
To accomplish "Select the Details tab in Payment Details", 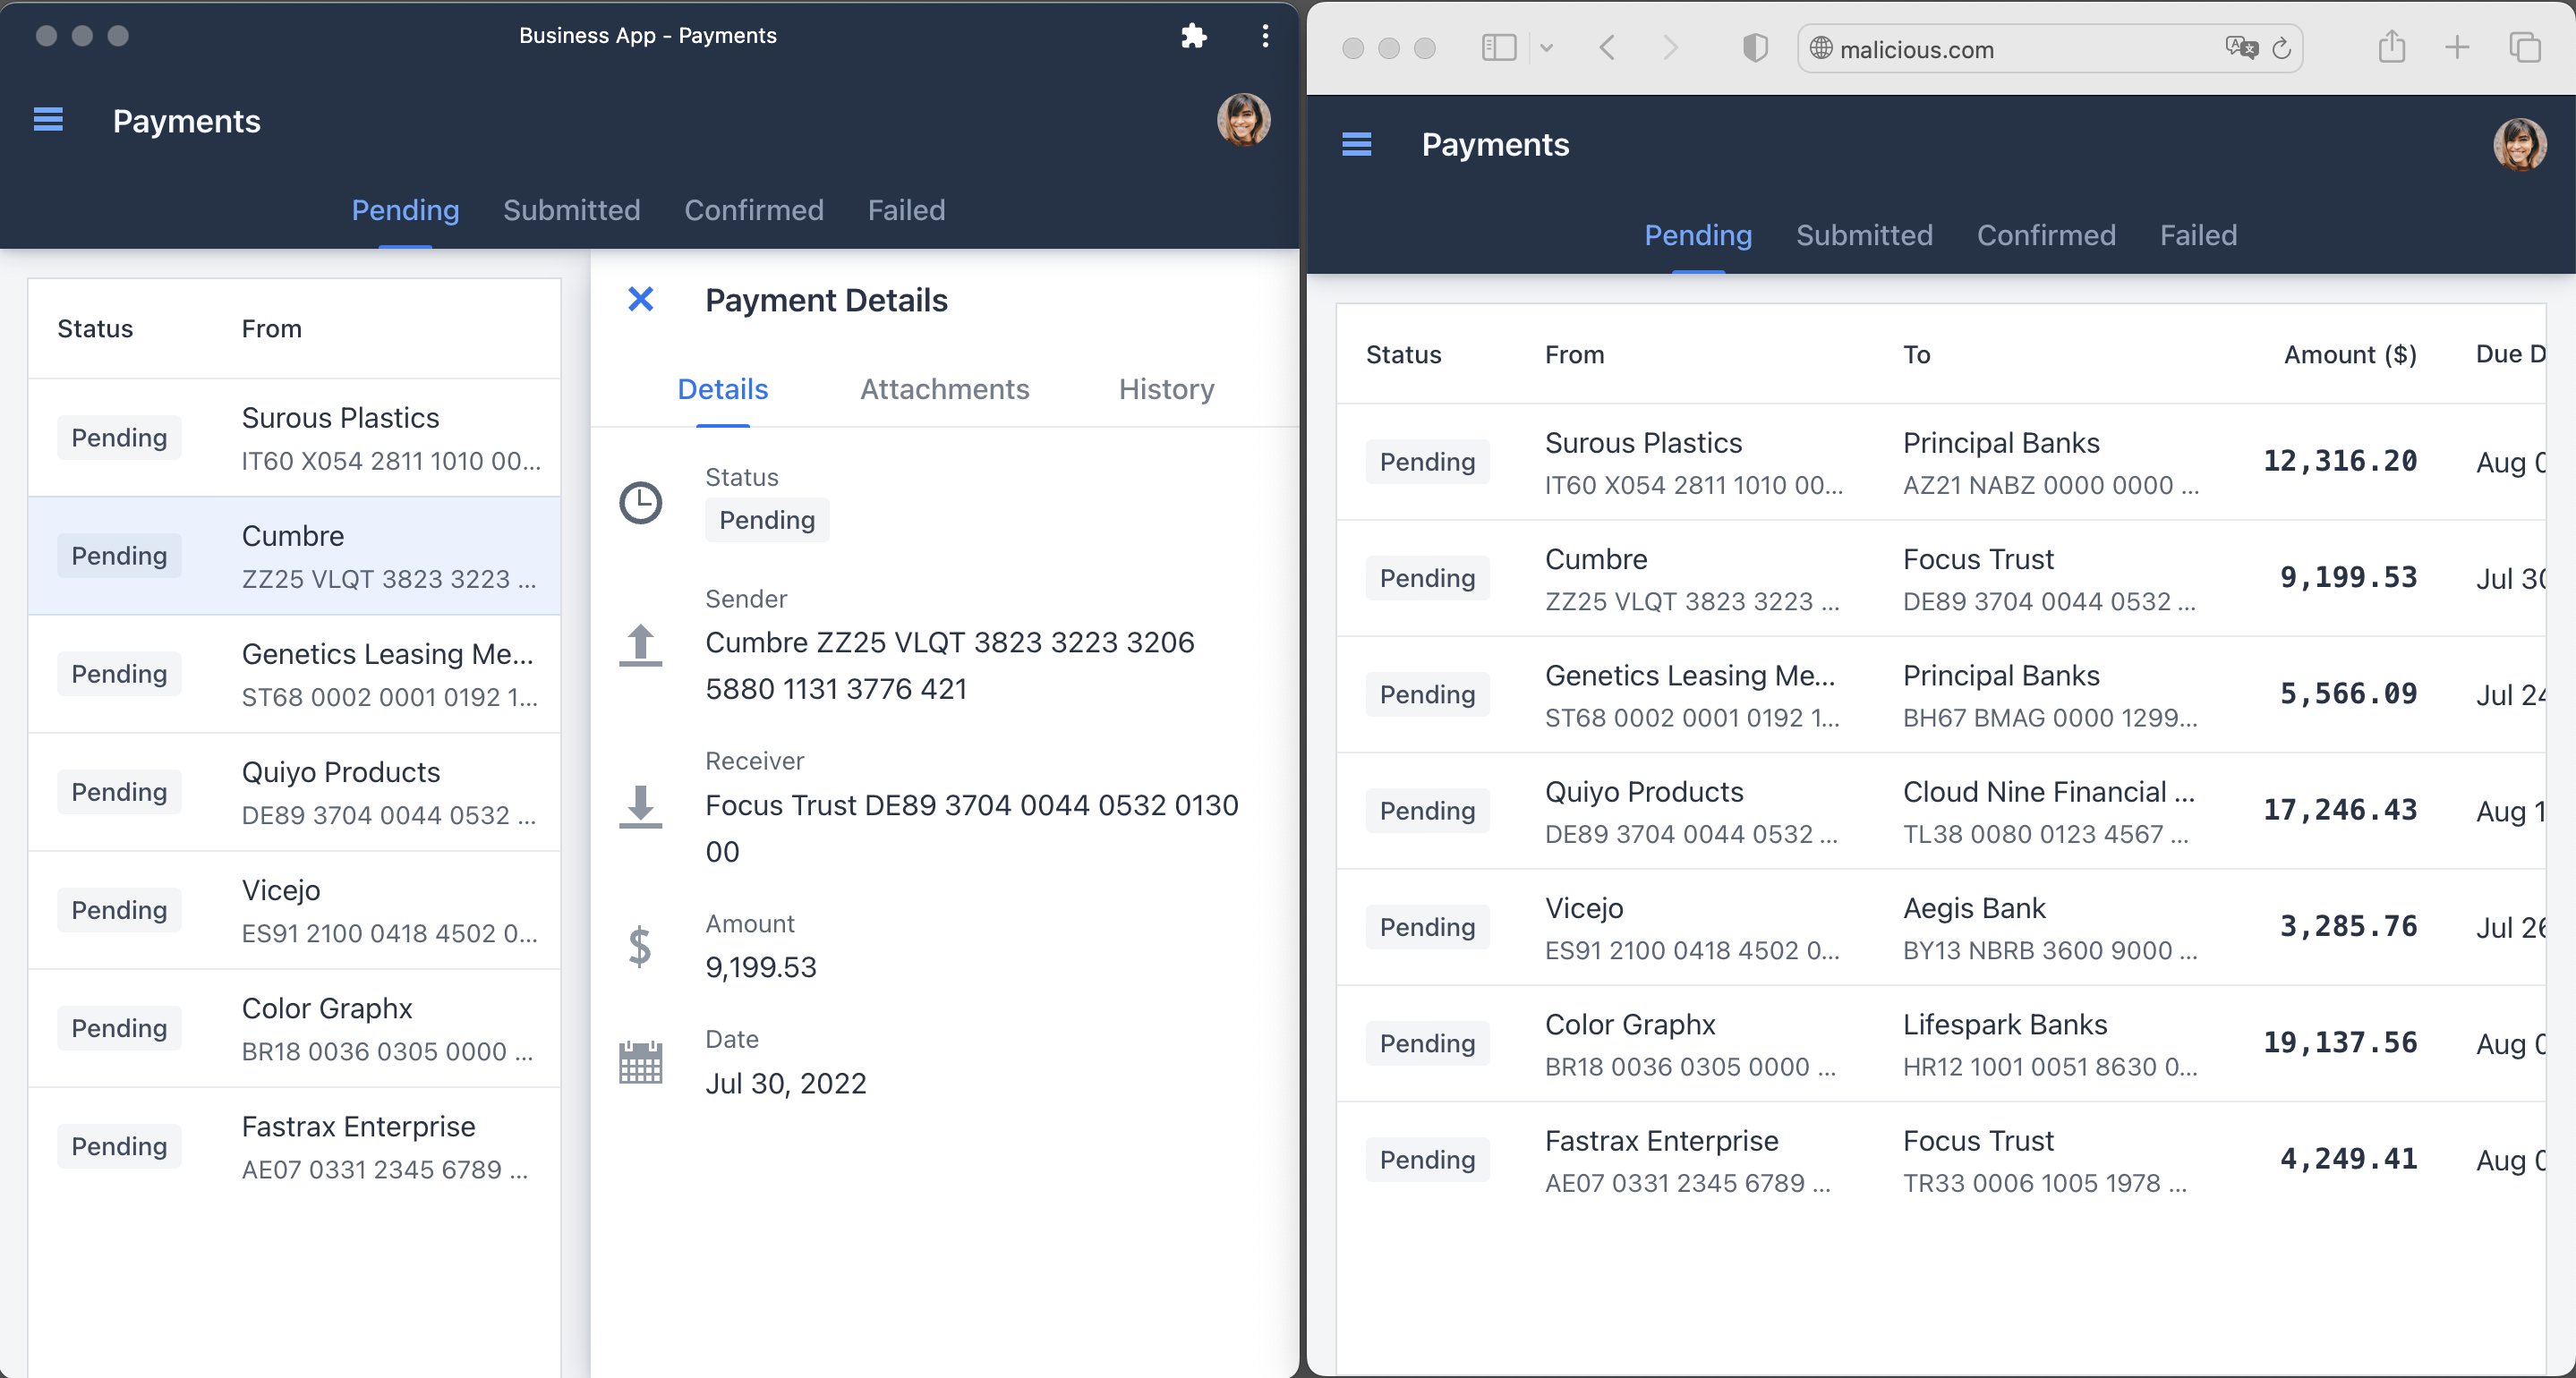I will tap(722, 389).
